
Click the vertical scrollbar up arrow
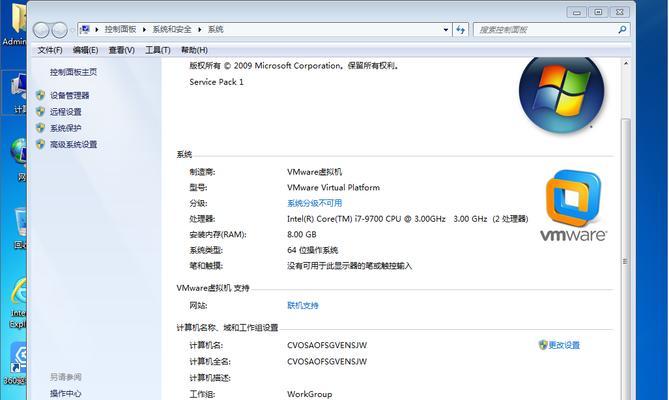pos(626,63)
